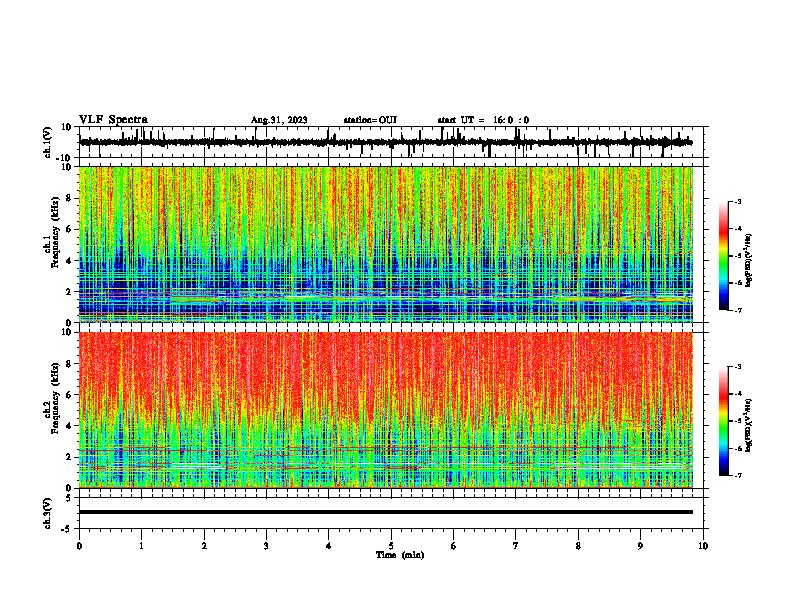Click time axis tick label "7"
This screenshot has width=792, height=612.
click(x=516, y=546)
